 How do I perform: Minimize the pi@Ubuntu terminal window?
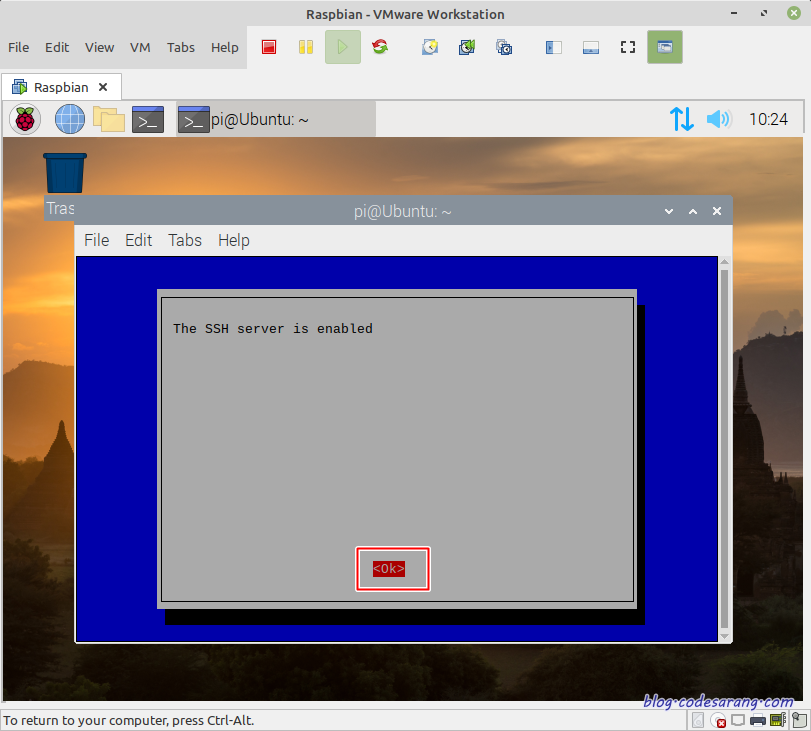[x=669, y=211]
